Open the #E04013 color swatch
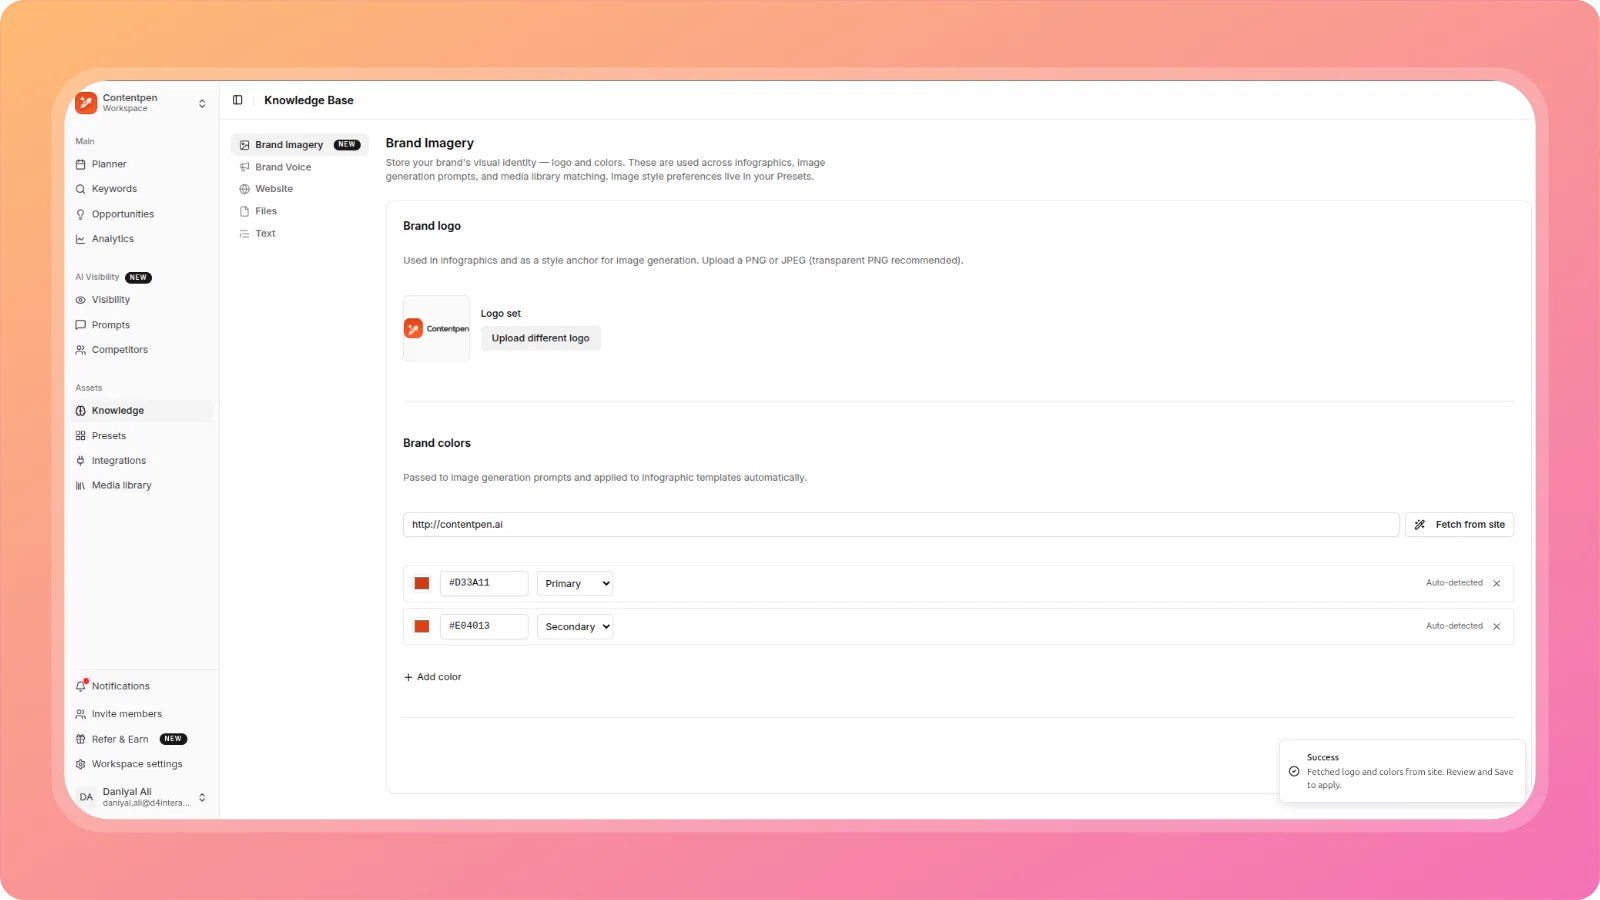1600x900 pixels. 422,626
